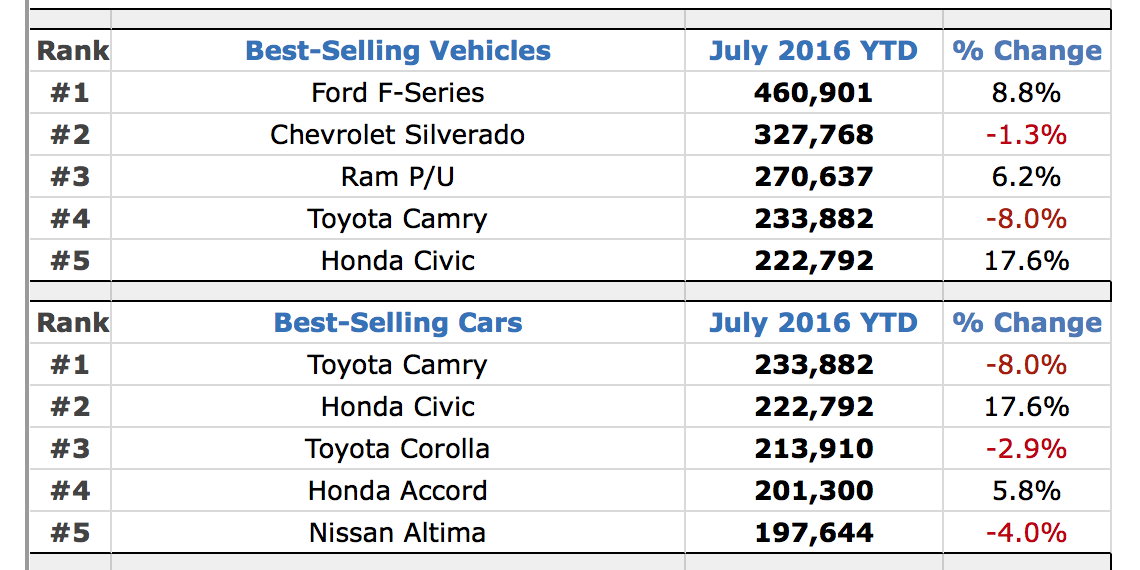Click the 8.8% change value
Image resolution: width=1140 pixels, height=570 pixels.
click(1026, 93)
